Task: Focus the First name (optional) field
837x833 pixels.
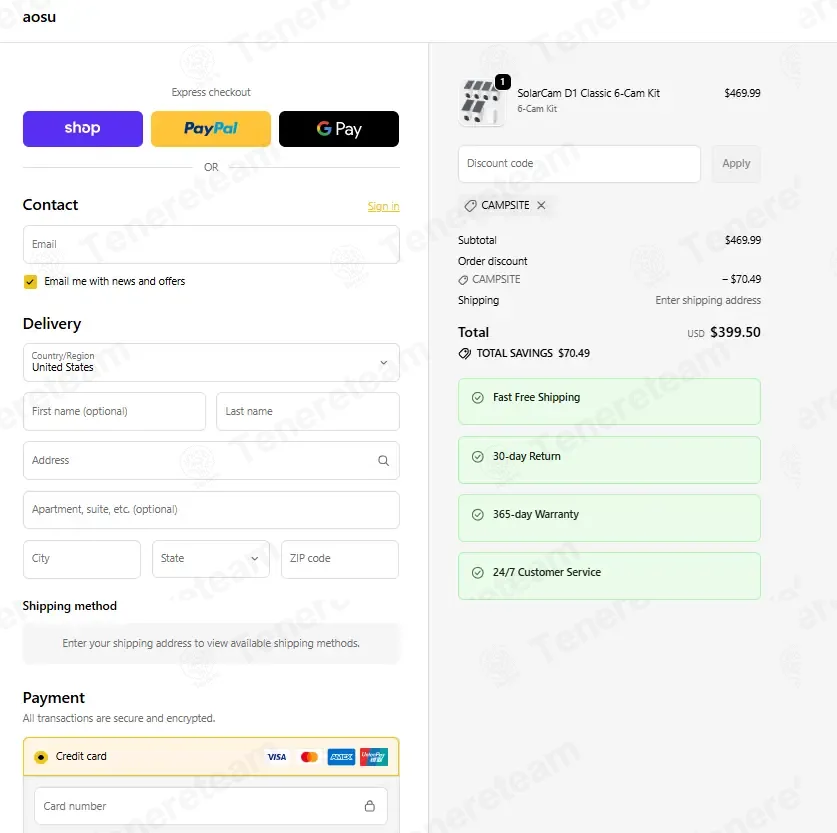Action: pos(114,411)
